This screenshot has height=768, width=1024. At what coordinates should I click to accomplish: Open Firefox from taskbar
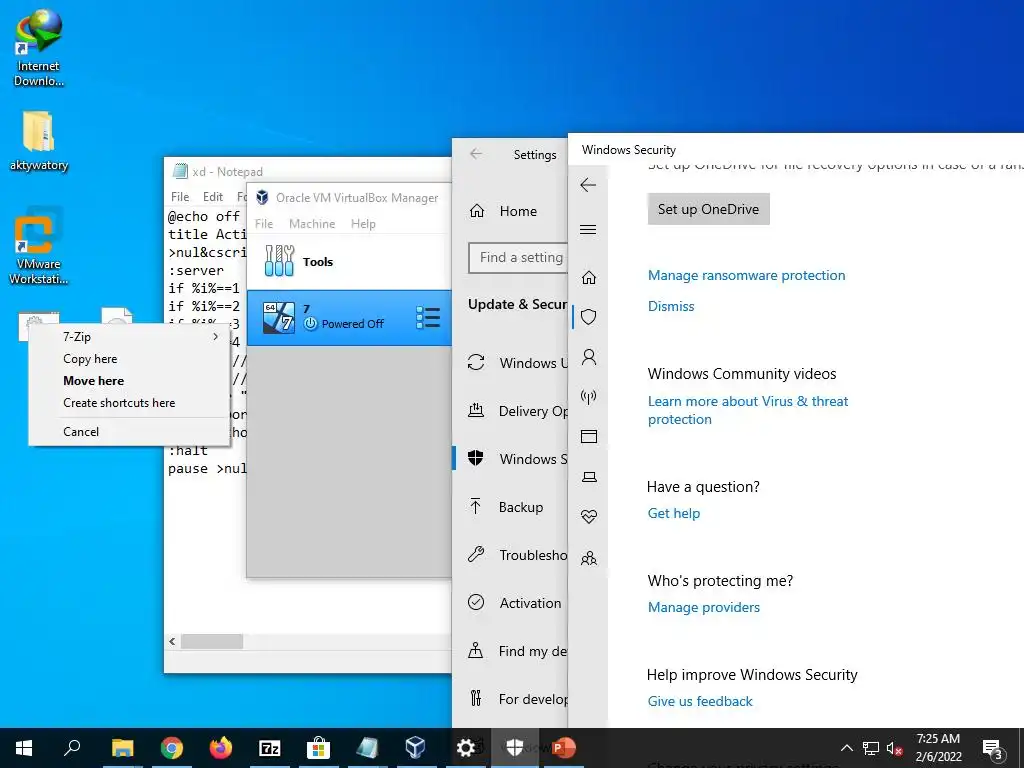pos(221,748)
